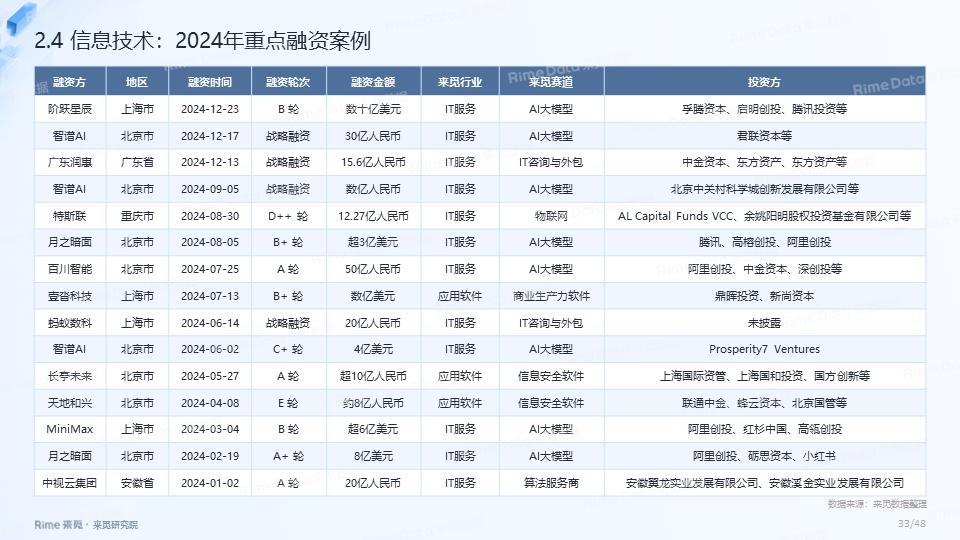Click the '特斯联' company cell
Screen dimensions: 960x540
coord(70,216)
